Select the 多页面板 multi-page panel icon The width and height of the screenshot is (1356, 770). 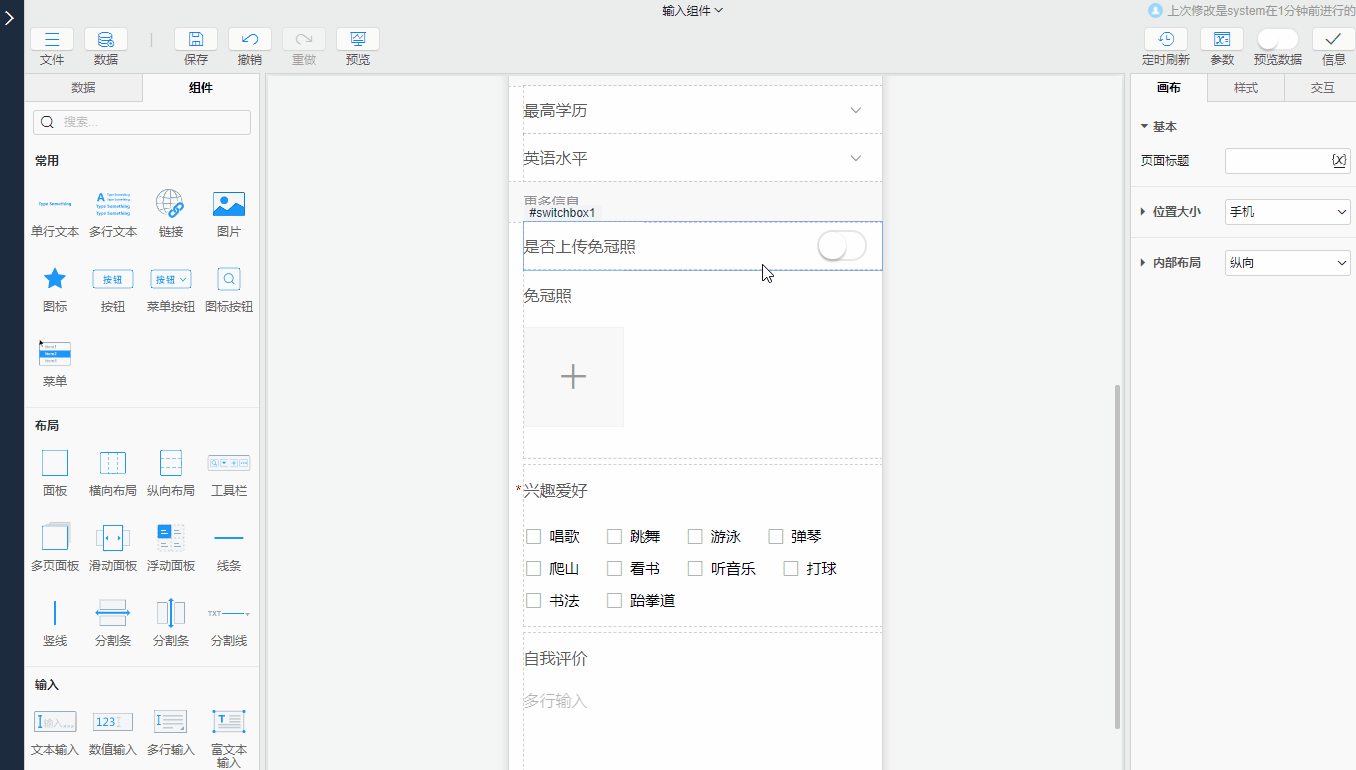point(54,537)
